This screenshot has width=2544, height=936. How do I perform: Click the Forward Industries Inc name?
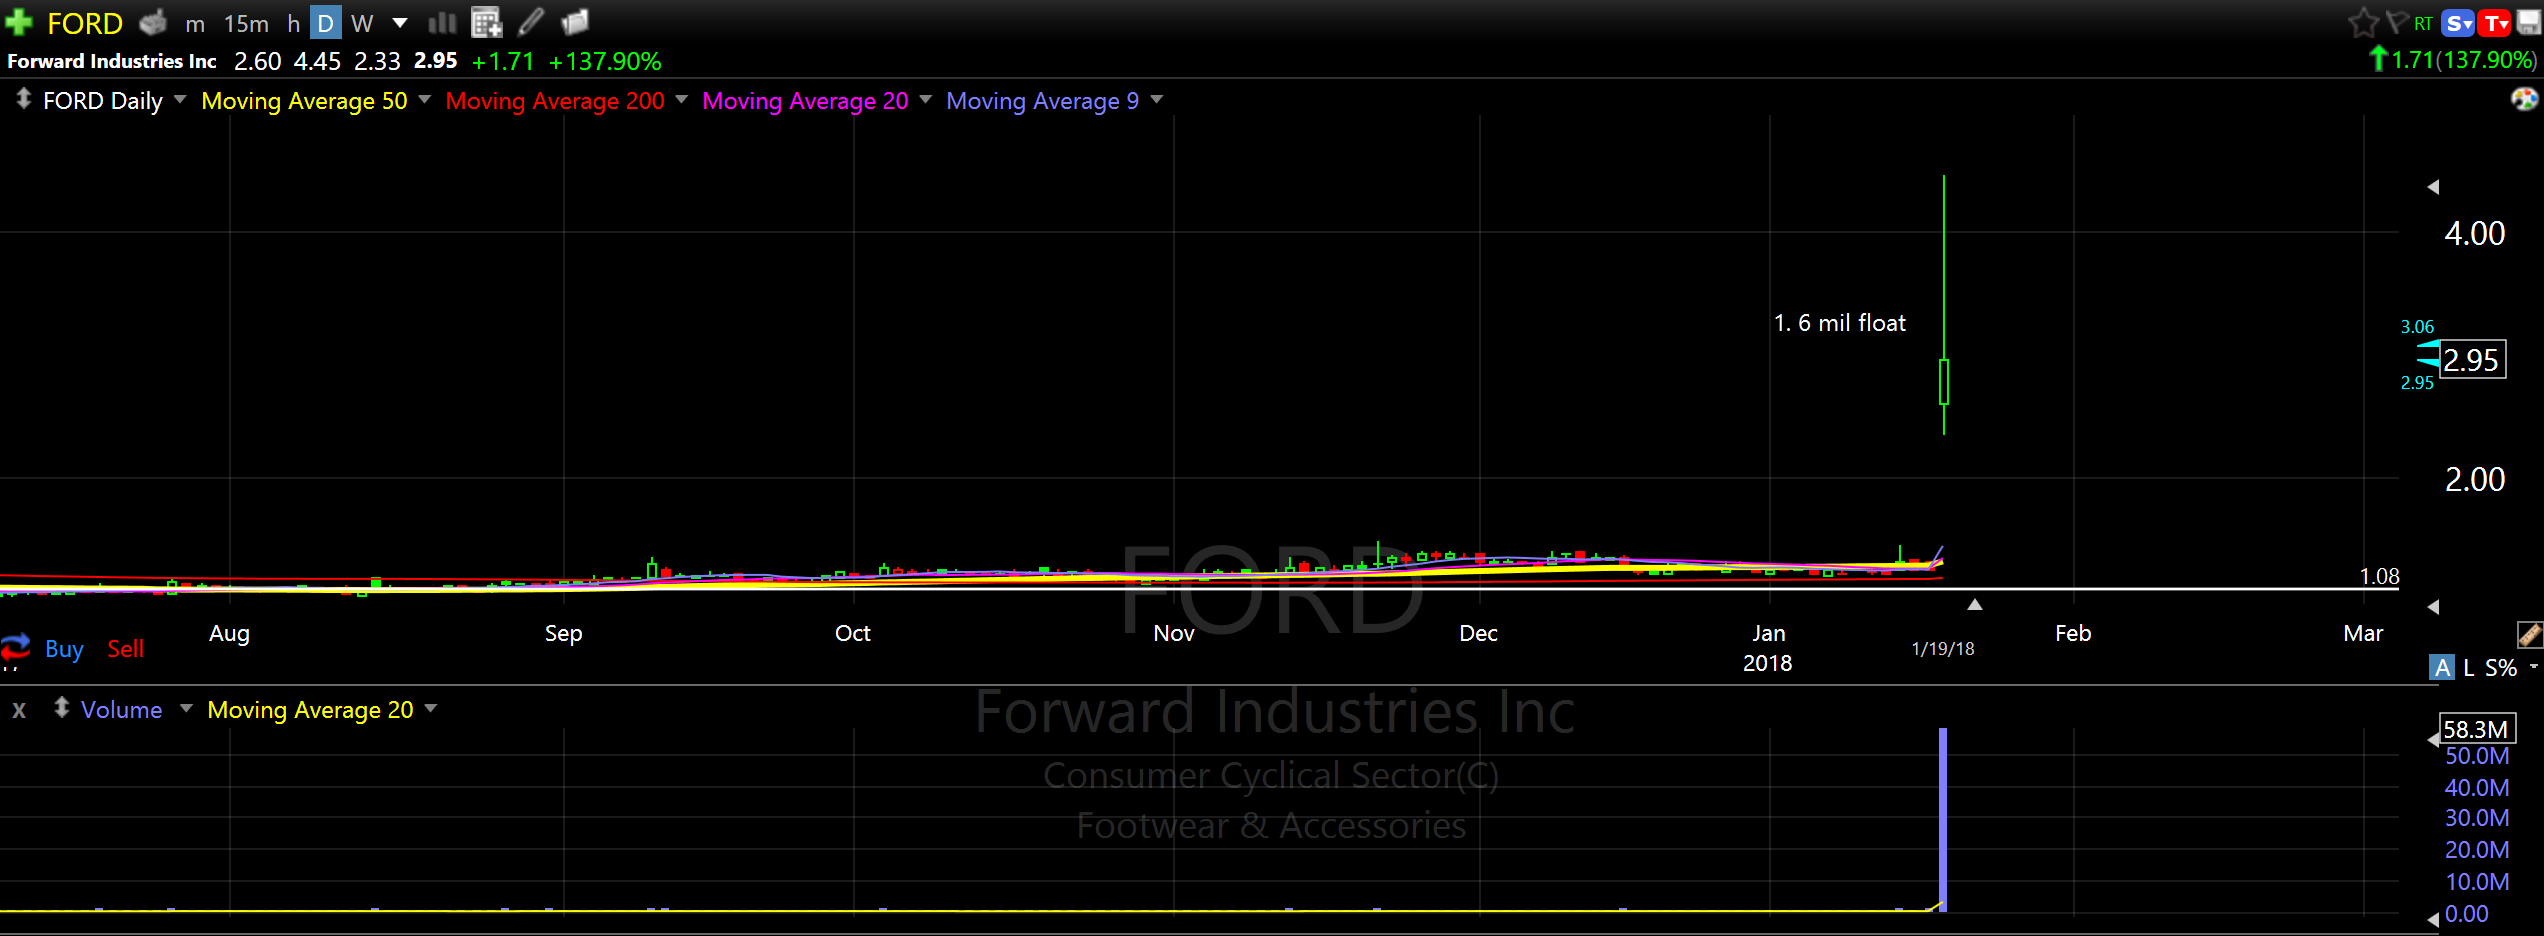click(x=112, y=61)
